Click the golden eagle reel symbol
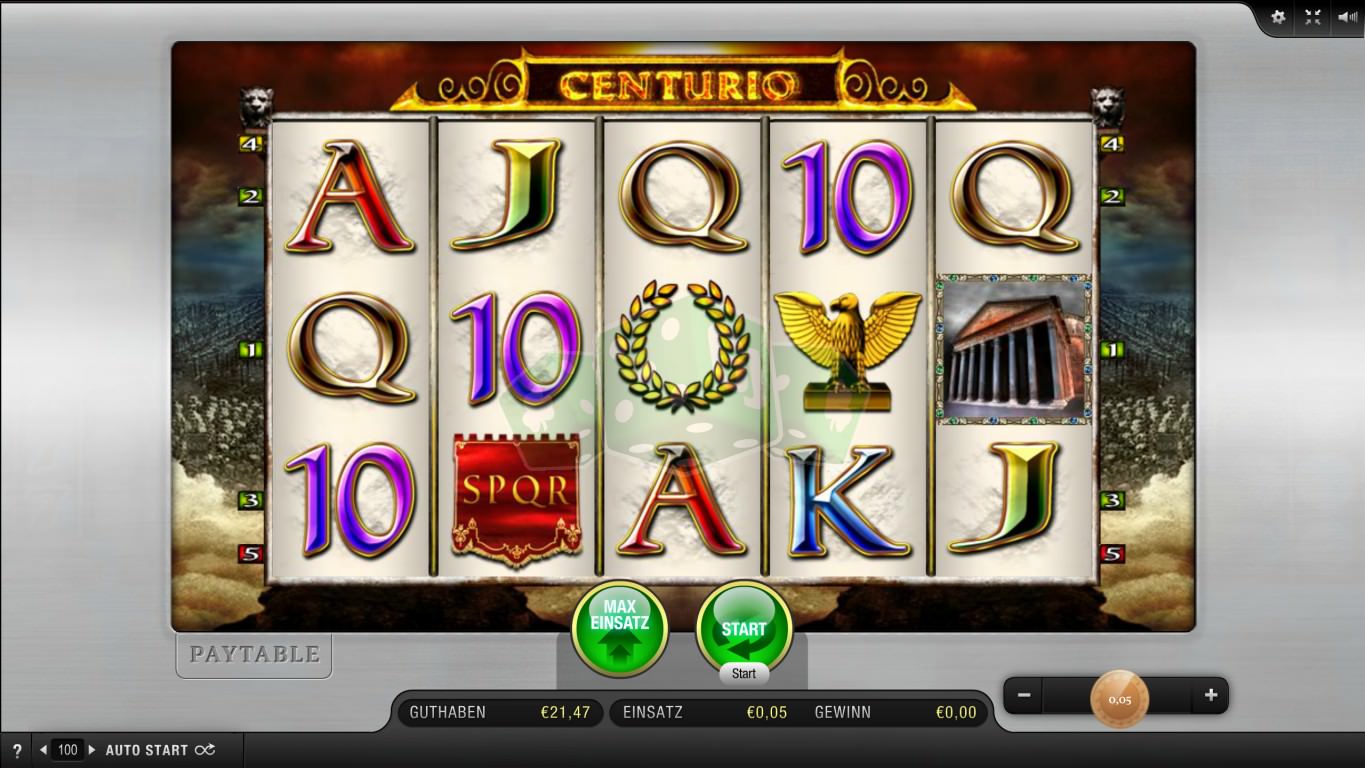Image resolution: width=1365 pixels, height=768 pixels. pyautogui.click(x=847, y=349)
